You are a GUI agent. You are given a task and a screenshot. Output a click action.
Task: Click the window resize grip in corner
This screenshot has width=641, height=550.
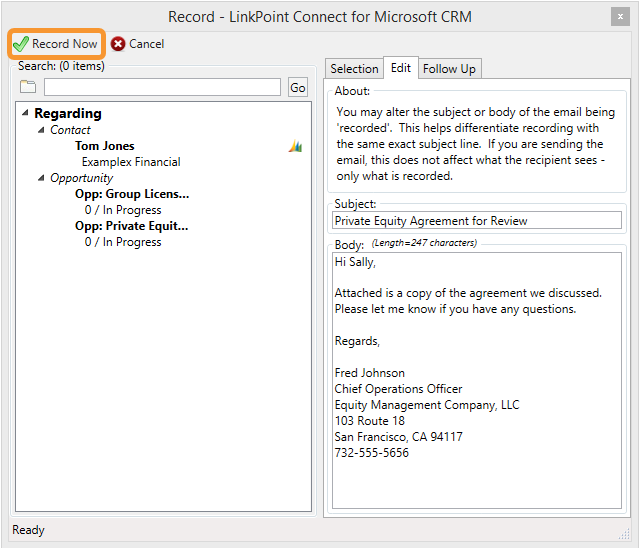624,534
